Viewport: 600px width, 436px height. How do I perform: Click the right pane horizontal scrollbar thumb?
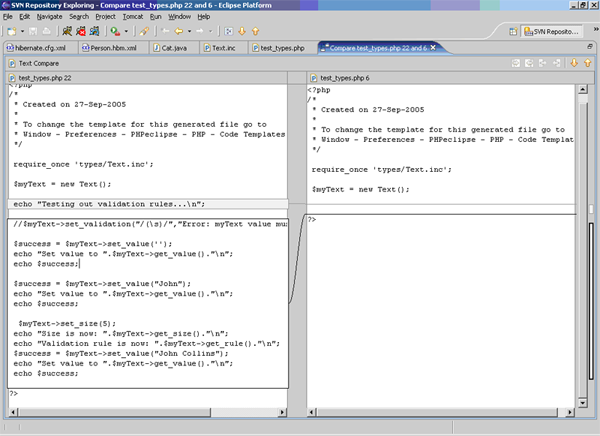[437, 412]
